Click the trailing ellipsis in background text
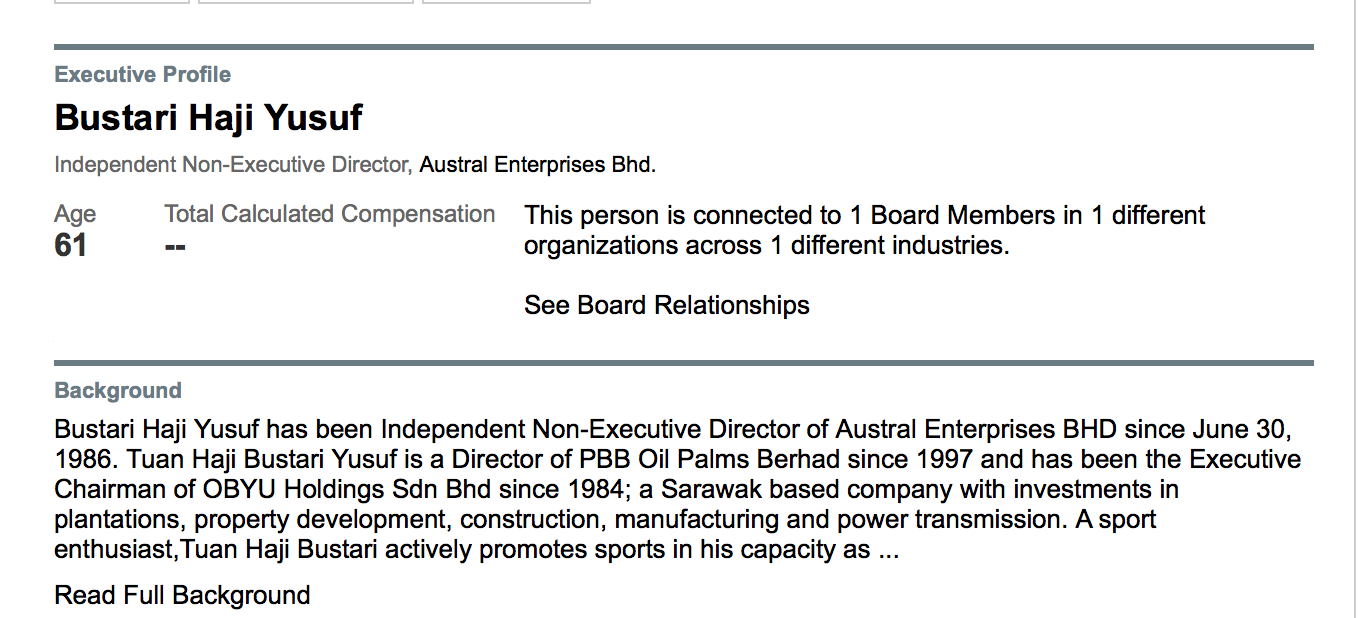This screenshot has width=1372, height=618. 888,552
